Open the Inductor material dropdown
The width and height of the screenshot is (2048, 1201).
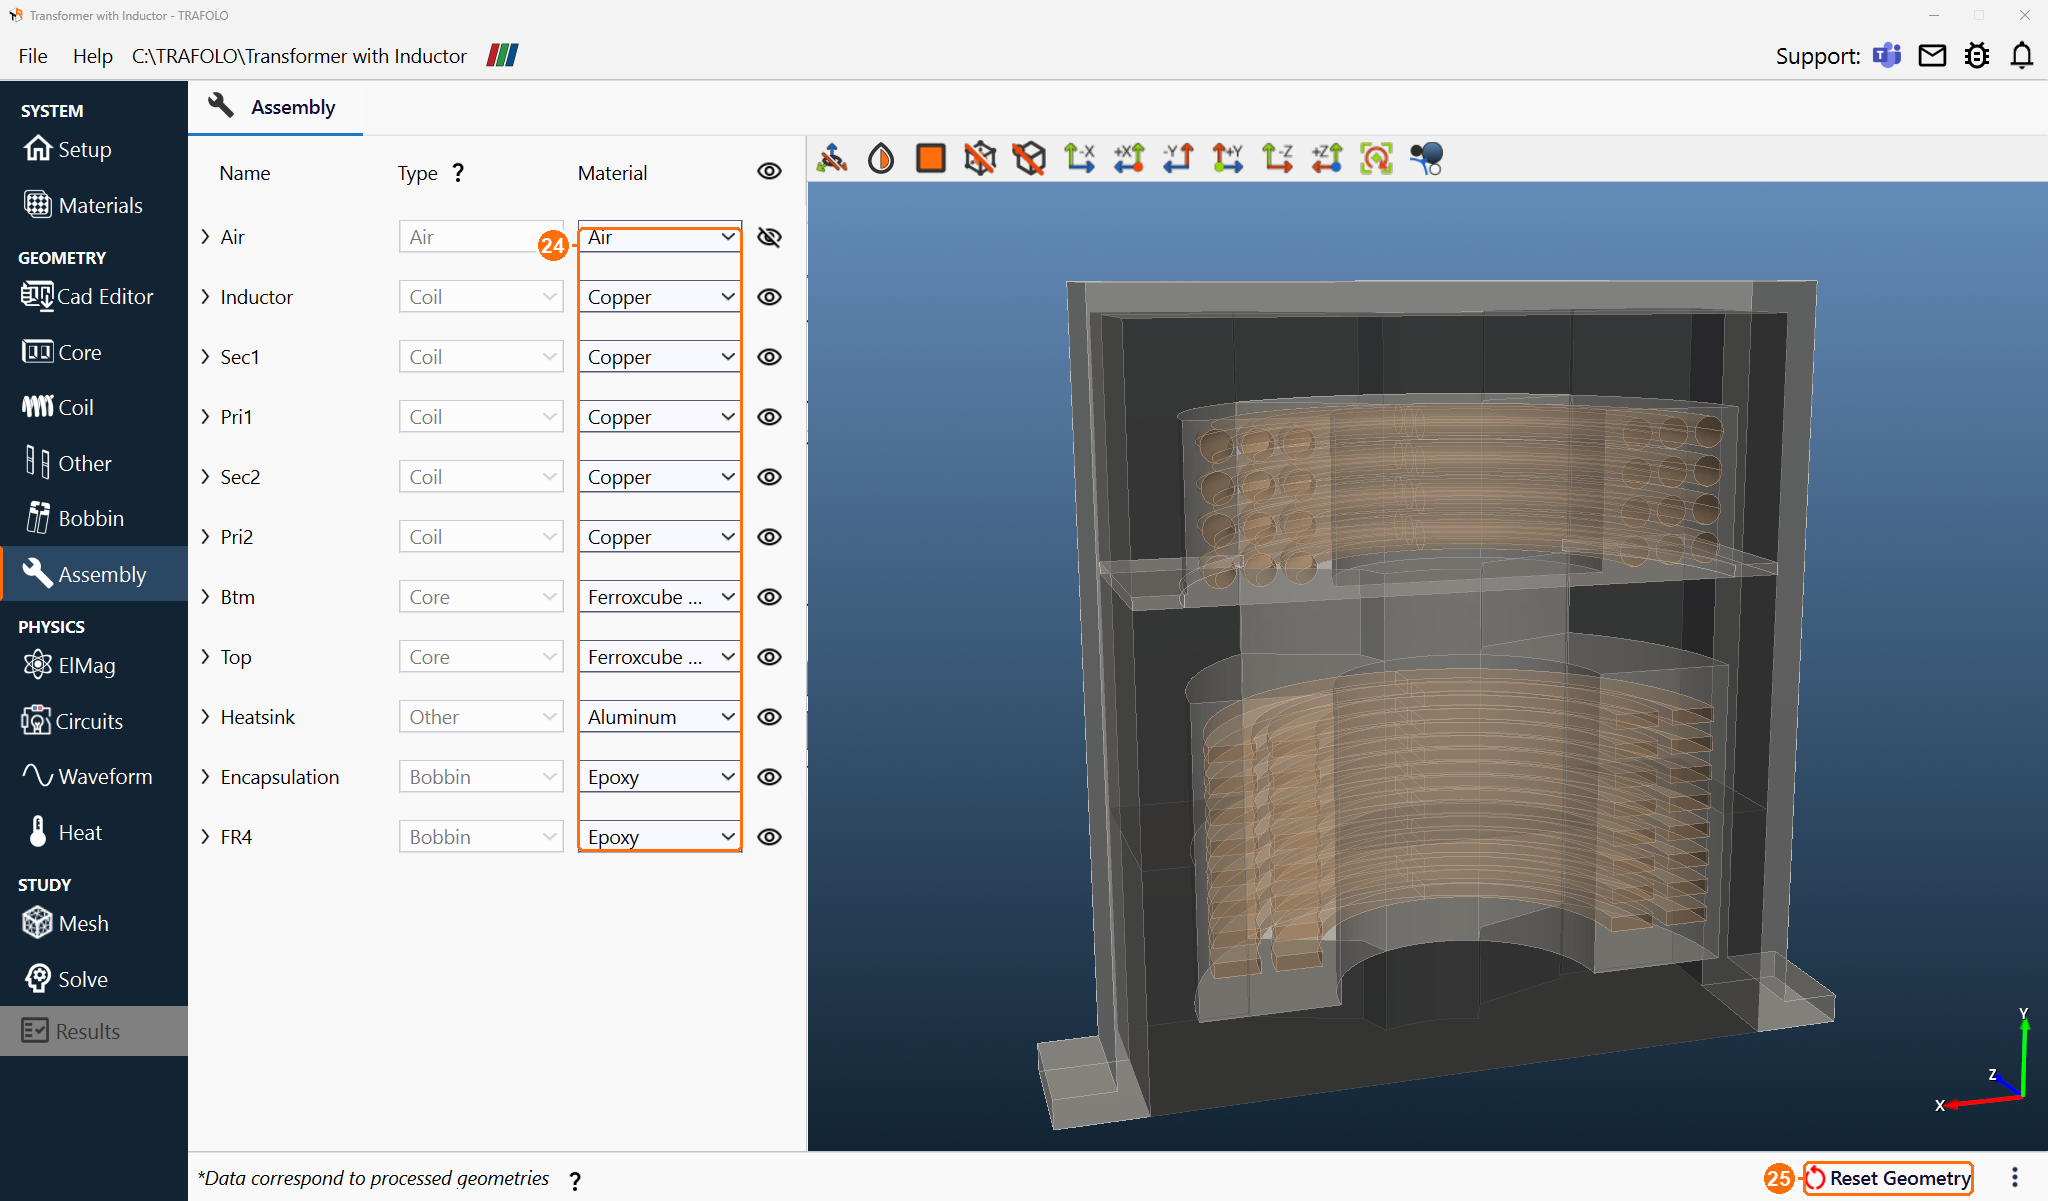coord(660,297)
